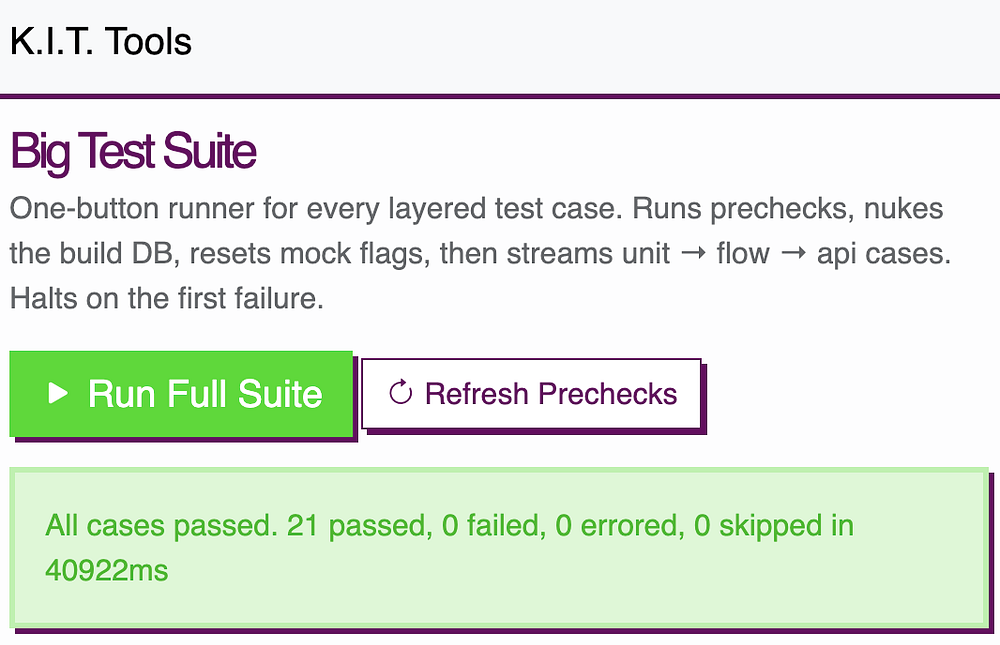Click the "api cases" text in description

[880, 254]
